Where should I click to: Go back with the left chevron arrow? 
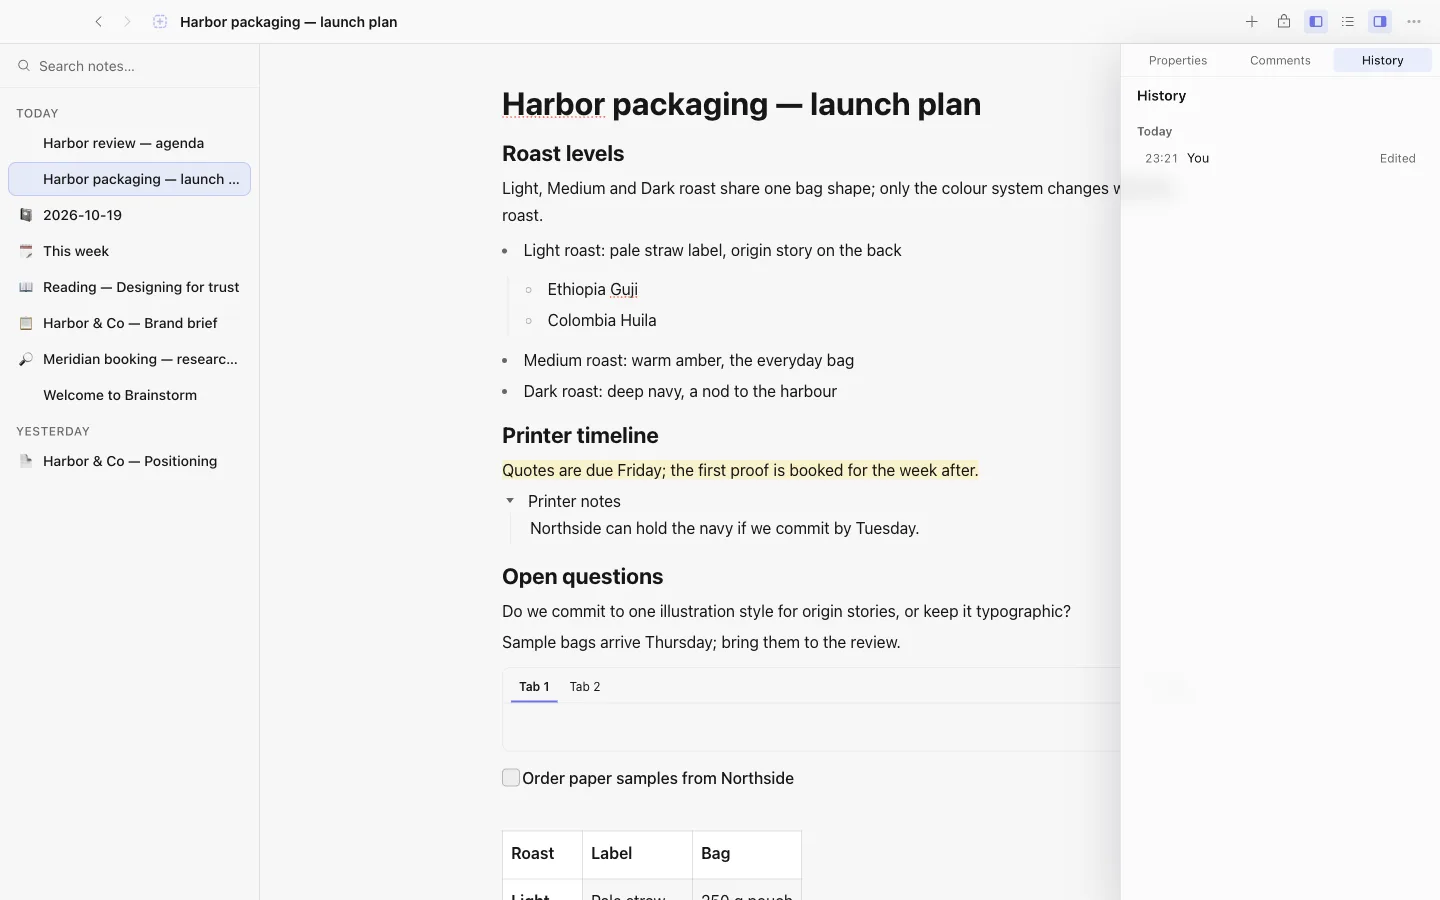(x=98, y=22)
